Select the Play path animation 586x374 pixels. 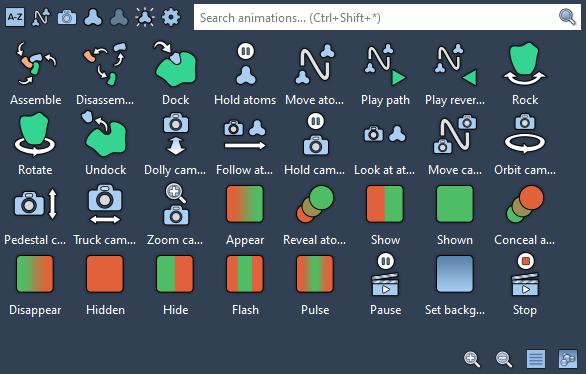coord(385,64)
